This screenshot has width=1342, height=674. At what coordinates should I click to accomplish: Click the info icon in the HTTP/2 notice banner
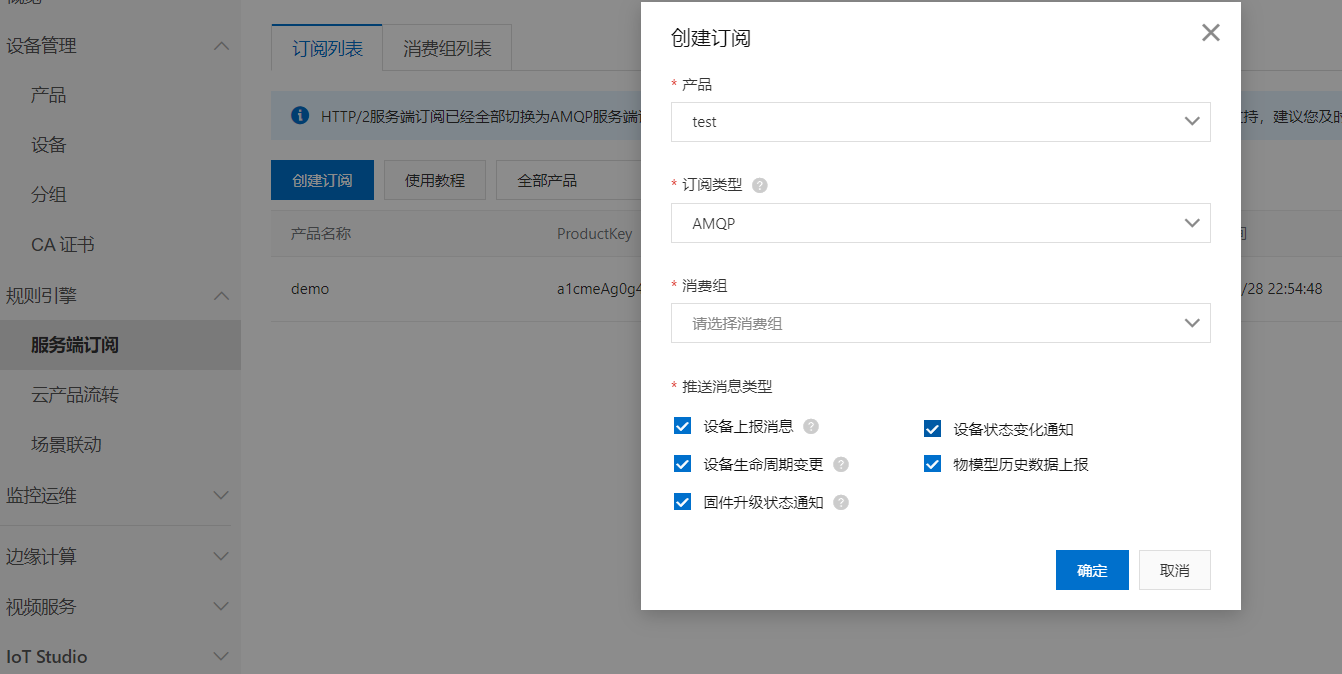click(x=299, y=113)
